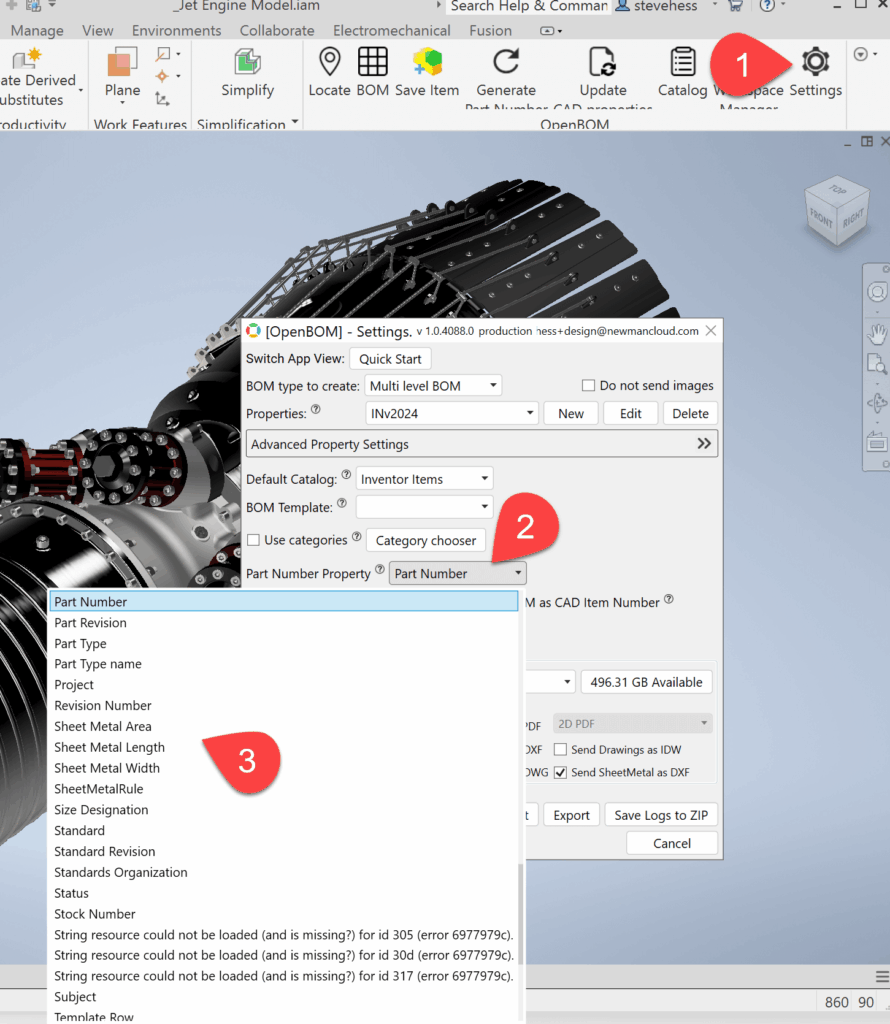Uncheck Send SheetMetal as DXF

[560, 772]
